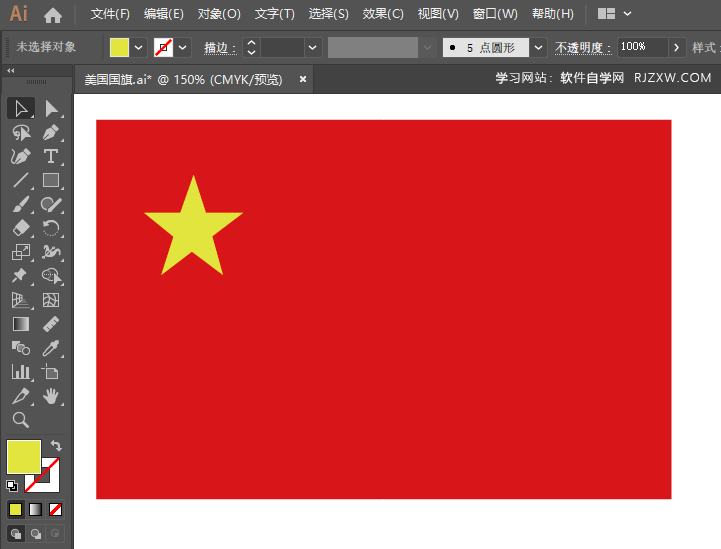Image resolution: width=721 pixels, height=549 pixels.
Task: Choose the Eraser tool
Action: [21, 228]
